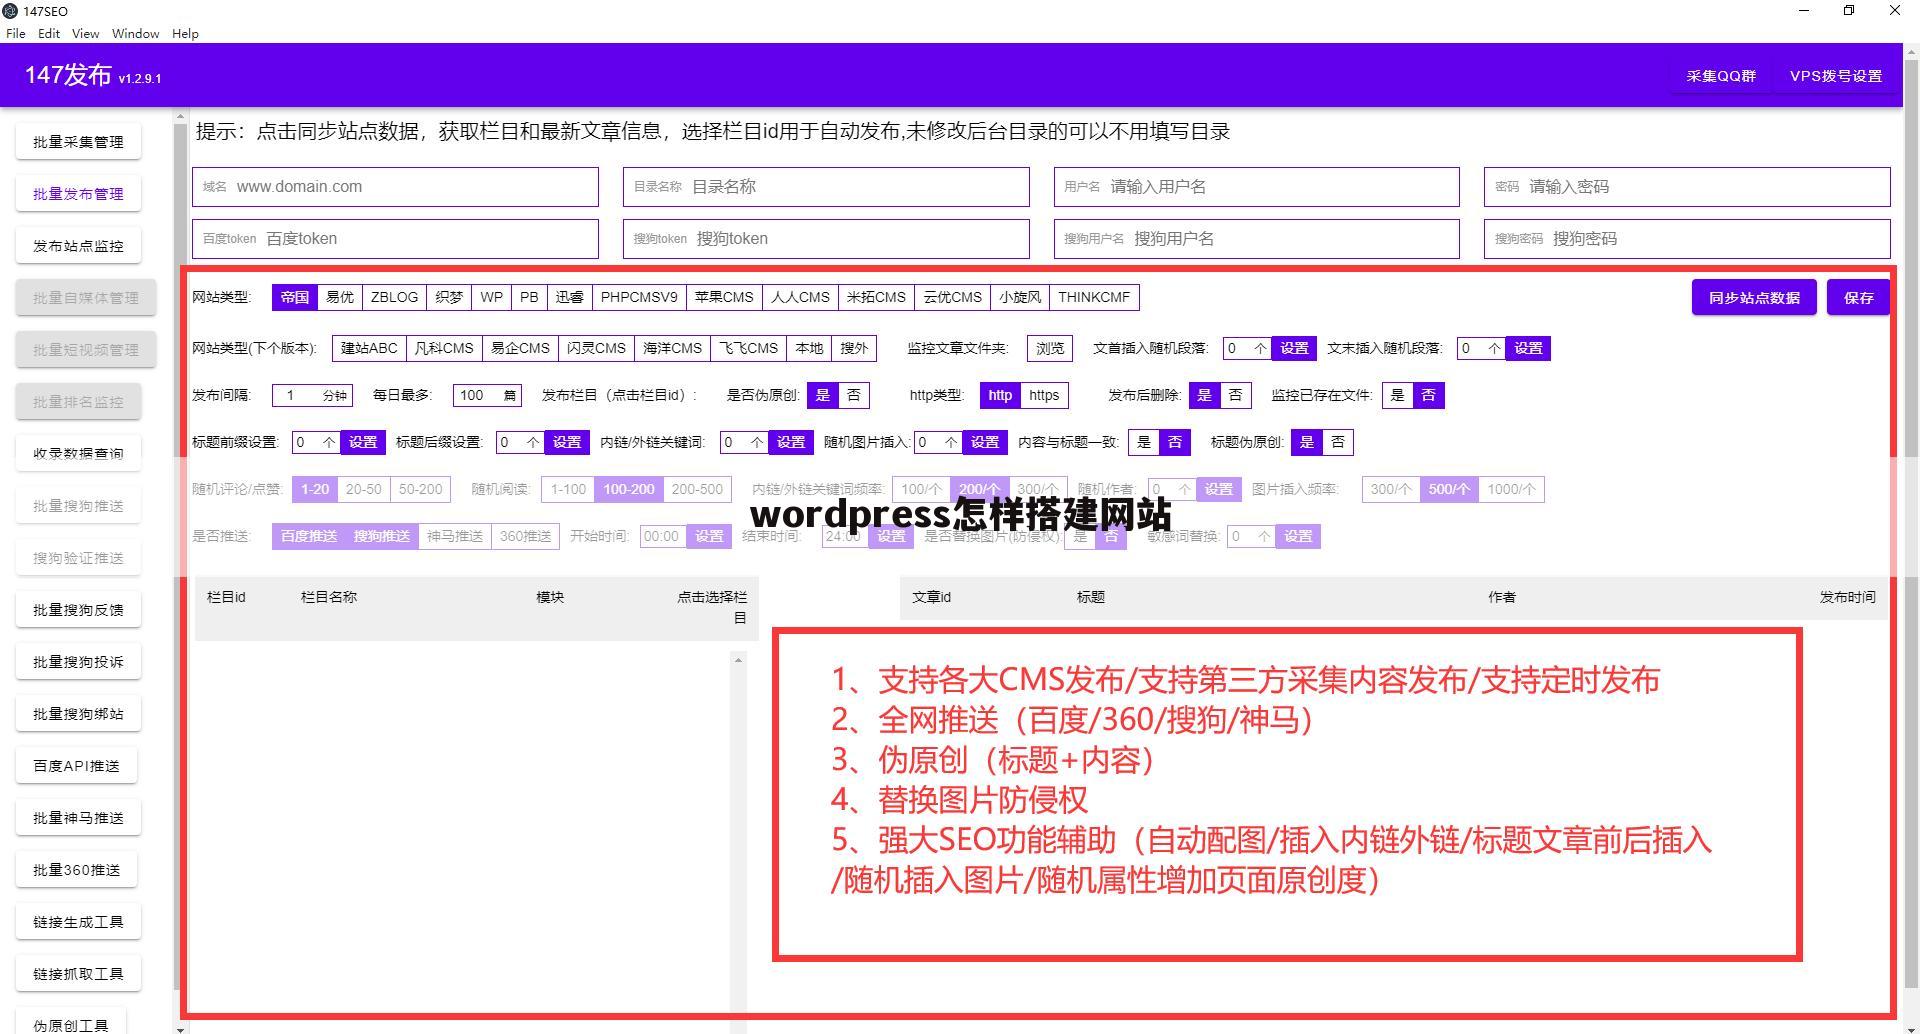Click the 采集QQ群 button
Viewport: 1920px width, 1034px height.
click(x=1721, y=76)
